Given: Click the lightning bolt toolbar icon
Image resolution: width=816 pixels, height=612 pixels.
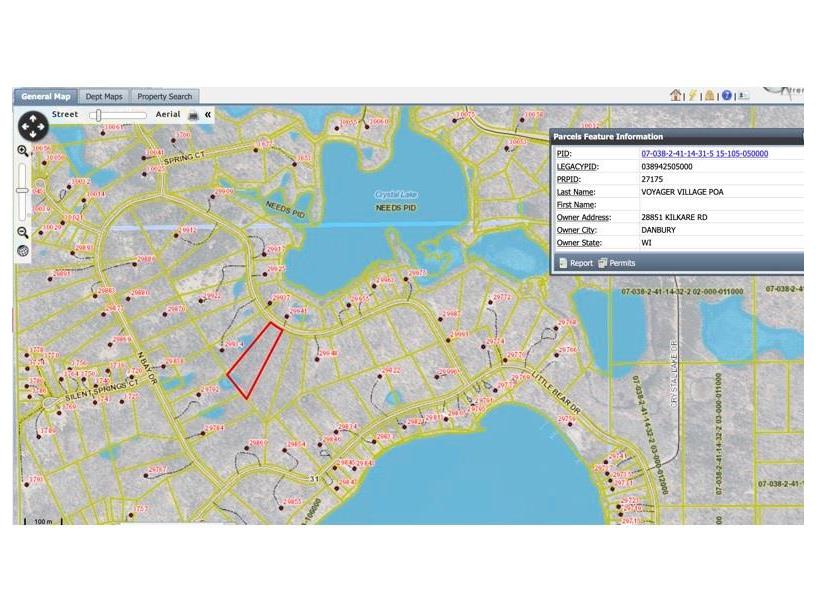Looking at the screenshot, I should (692, 96).
